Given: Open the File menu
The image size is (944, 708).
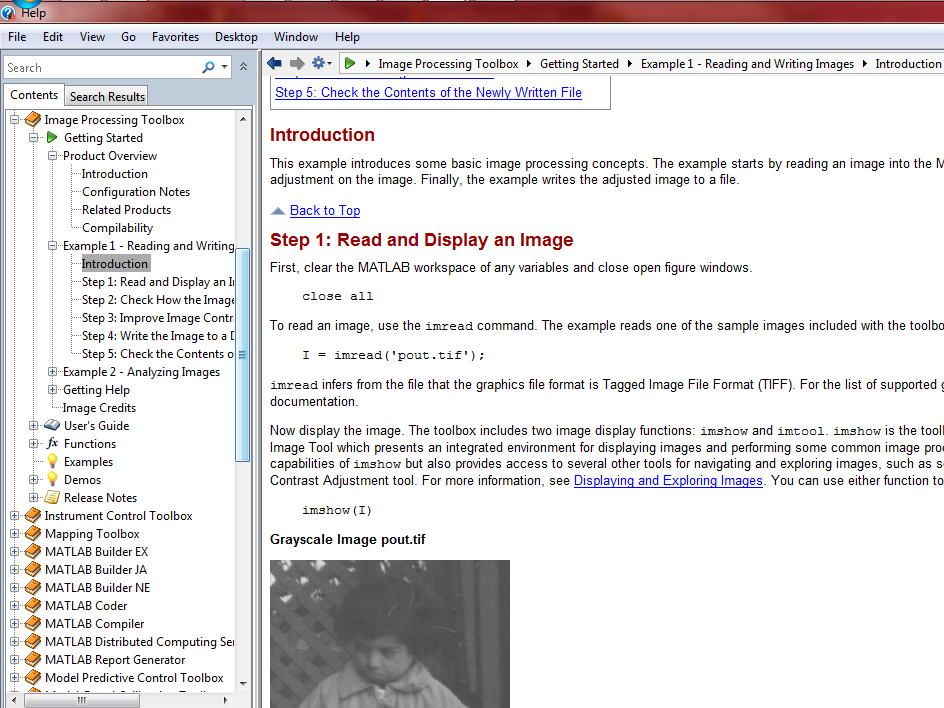Looking at the screenshot, I should (x=17, y=37).
